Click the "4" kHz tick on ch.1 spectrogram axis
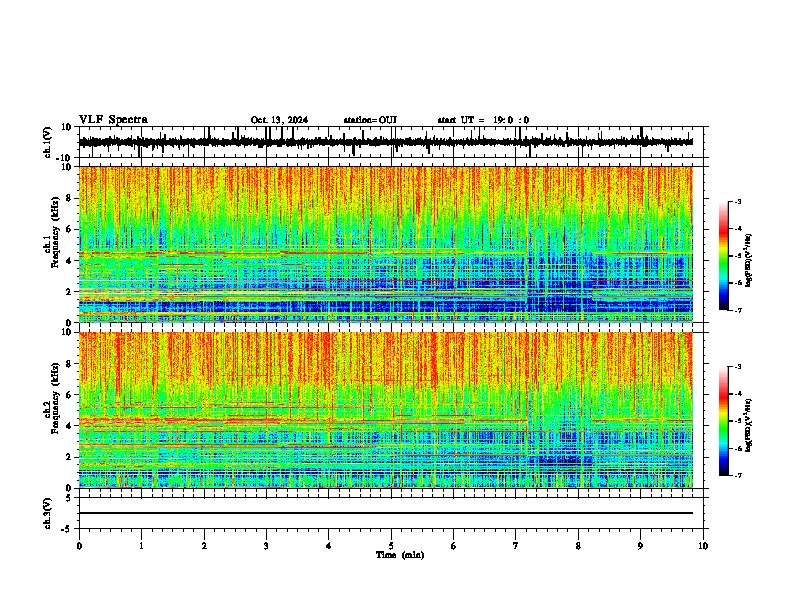The width and height of the screenshot is (792, 612). click(69, 261)
